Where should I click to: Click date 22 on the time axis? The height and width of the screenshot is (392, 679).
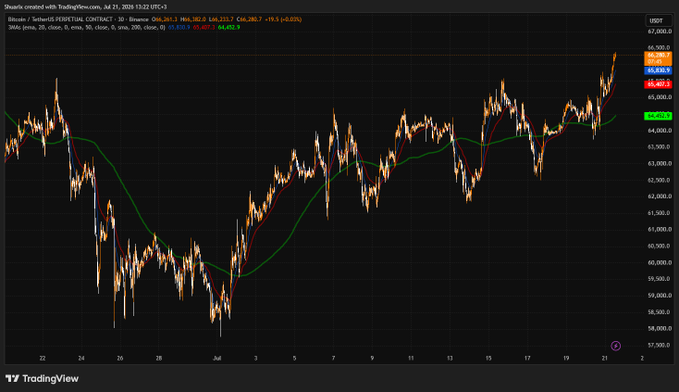(42, 358)
